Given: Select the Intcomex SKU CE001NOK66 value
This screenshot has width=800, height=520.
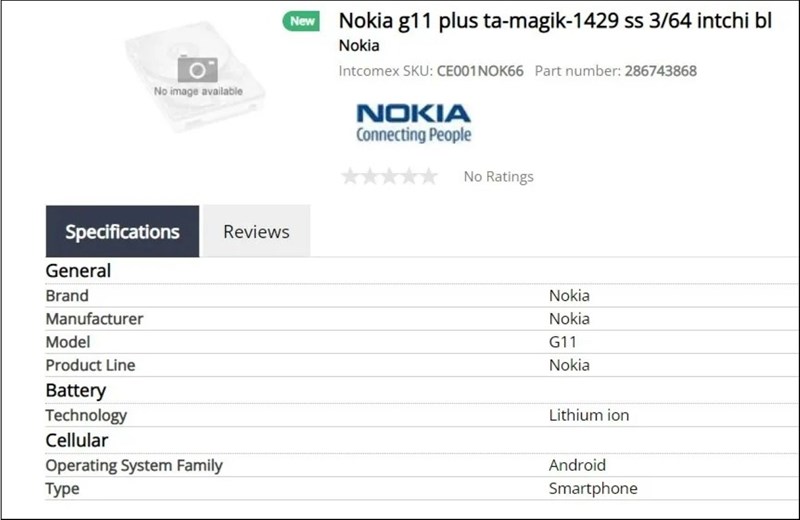Looking at the screenshot, I should click(480, 71).
